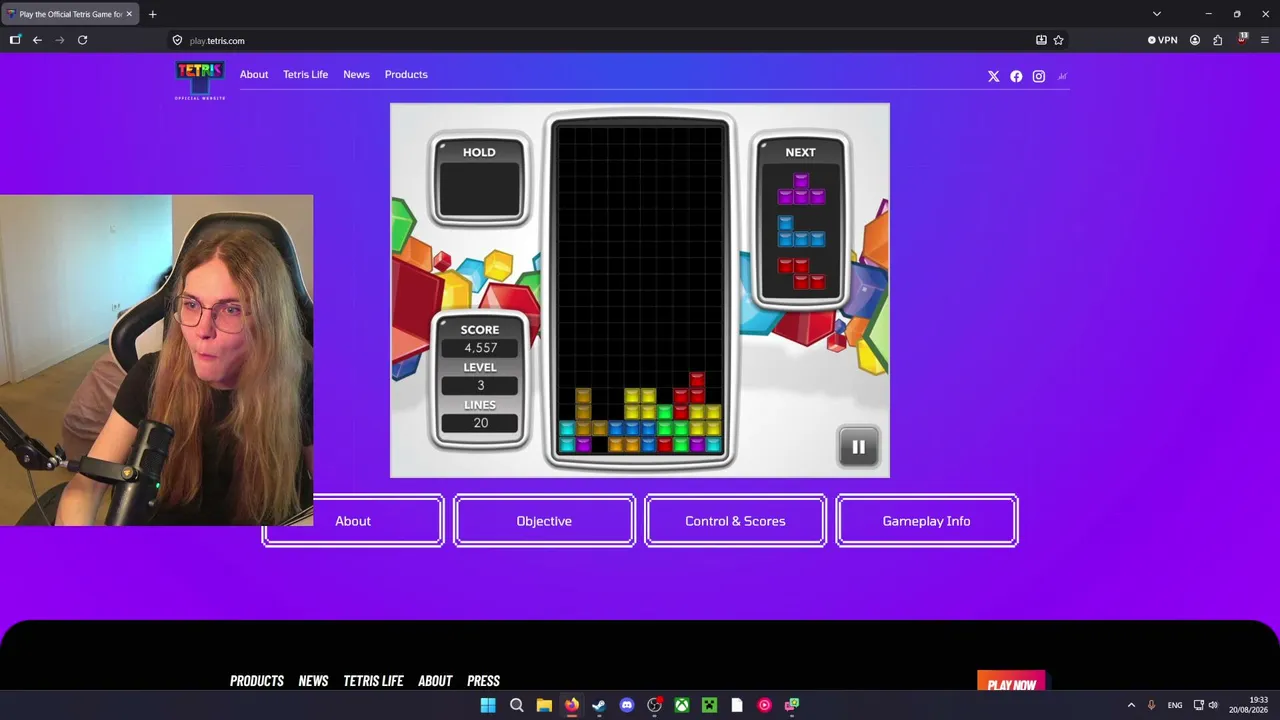
Task: Open Discord from the taskbar
Action: click(627, 705)
